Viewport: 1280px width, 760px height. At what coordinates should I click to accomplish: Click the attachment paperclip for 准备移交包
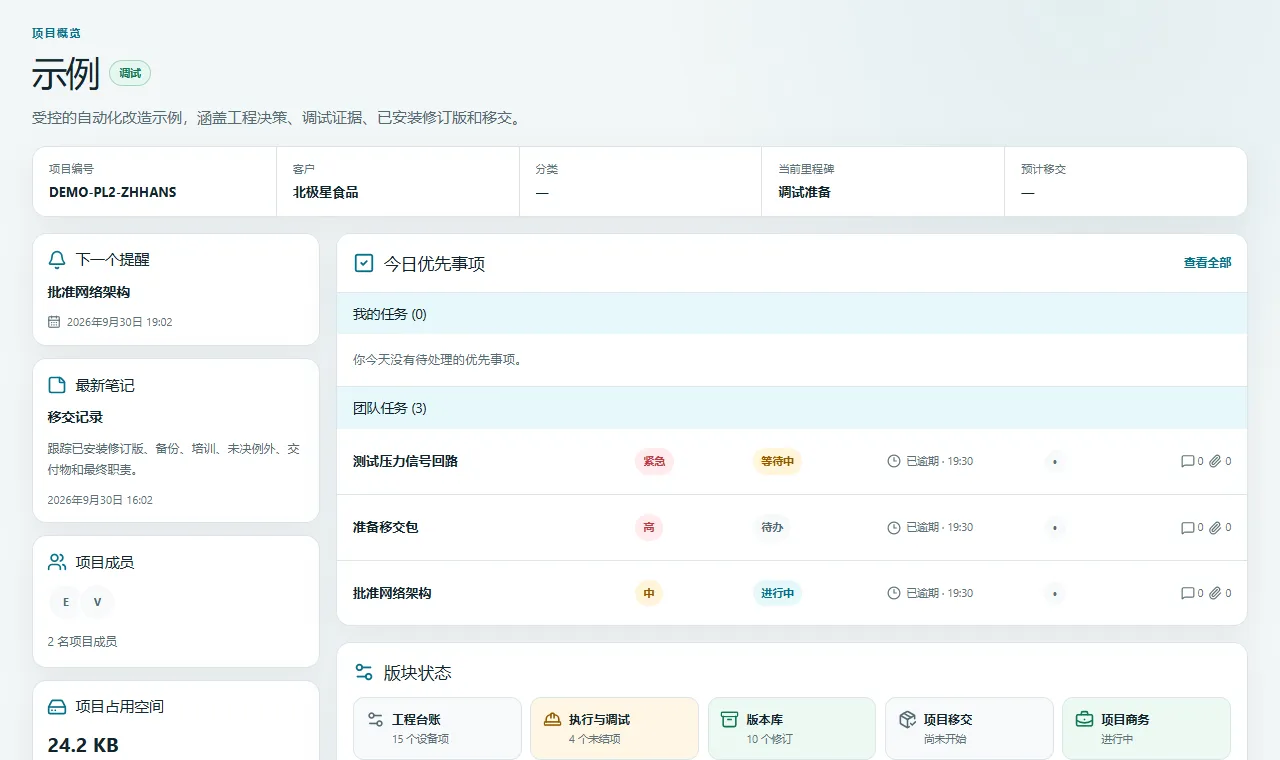[1215, 527]
